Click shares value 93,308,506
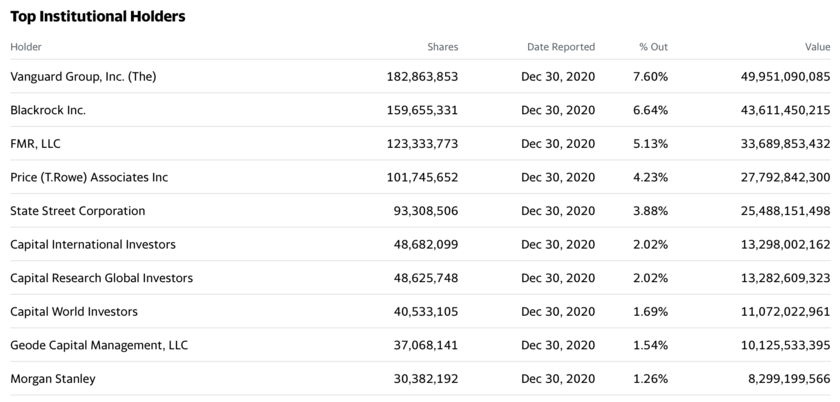Viewport: 840px width, 402px height. pyautogui.click(x=426, y=211)
